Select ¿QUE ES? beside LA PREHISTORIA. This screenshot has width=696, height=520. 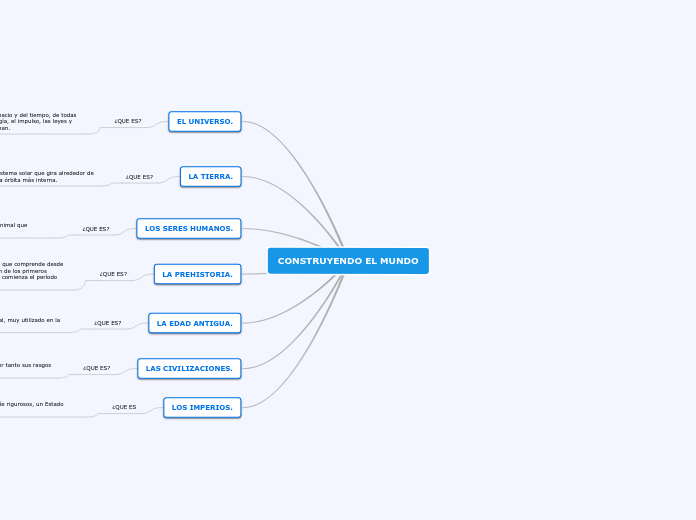point(113,274)
